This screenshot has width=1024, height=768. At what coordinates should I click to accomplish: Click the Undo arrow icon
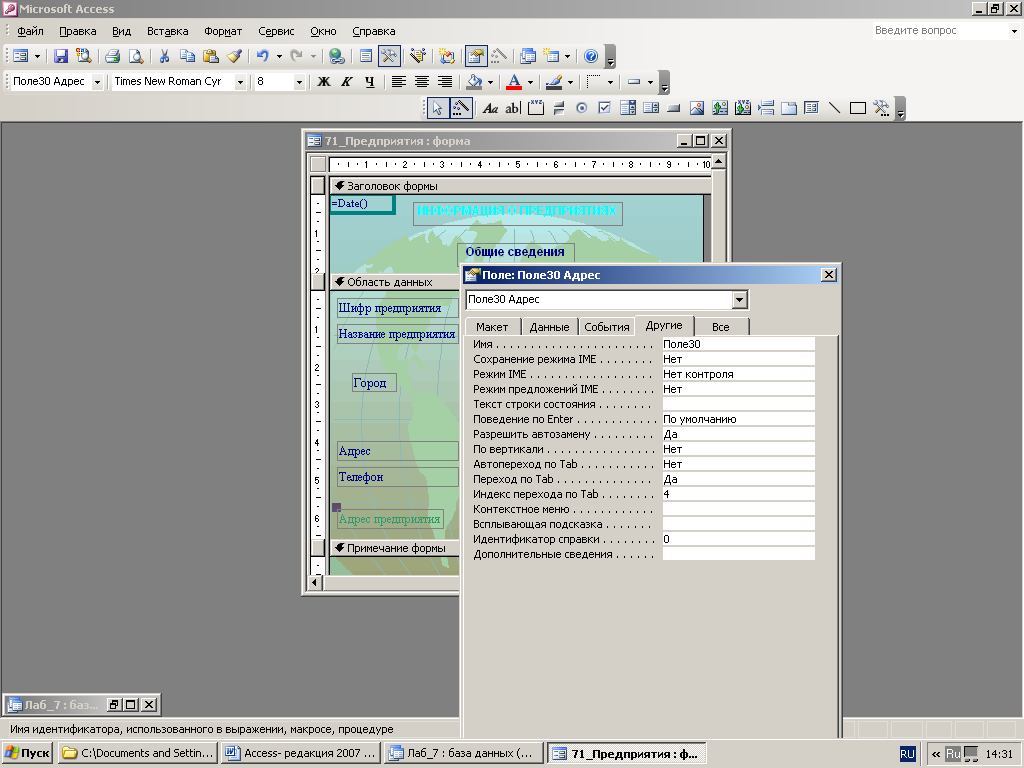click(263, 56)
